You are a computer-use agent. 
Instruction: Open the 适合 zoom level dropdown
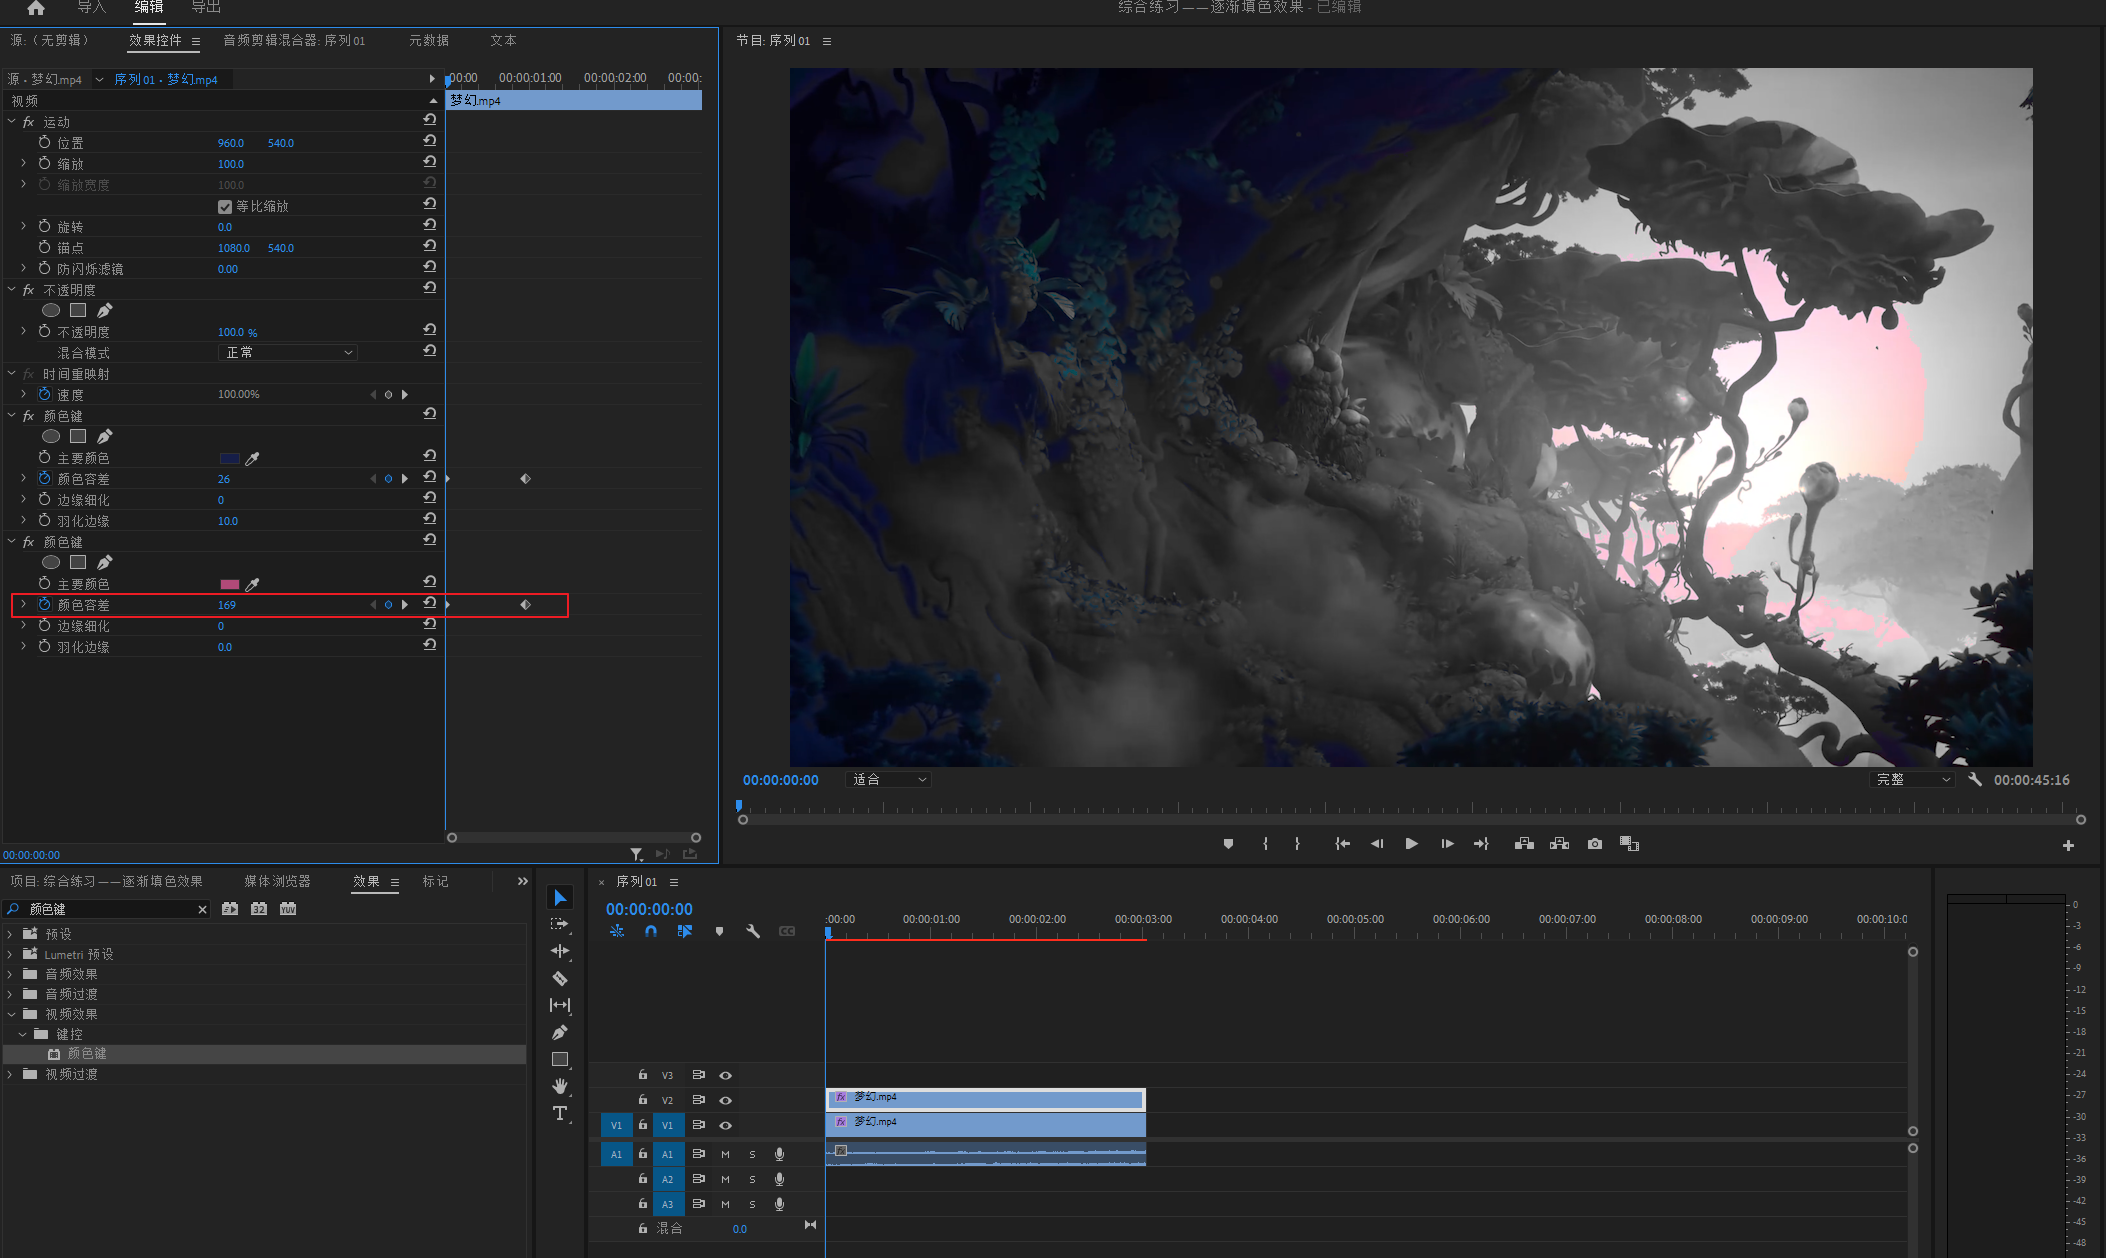[889, 779]
